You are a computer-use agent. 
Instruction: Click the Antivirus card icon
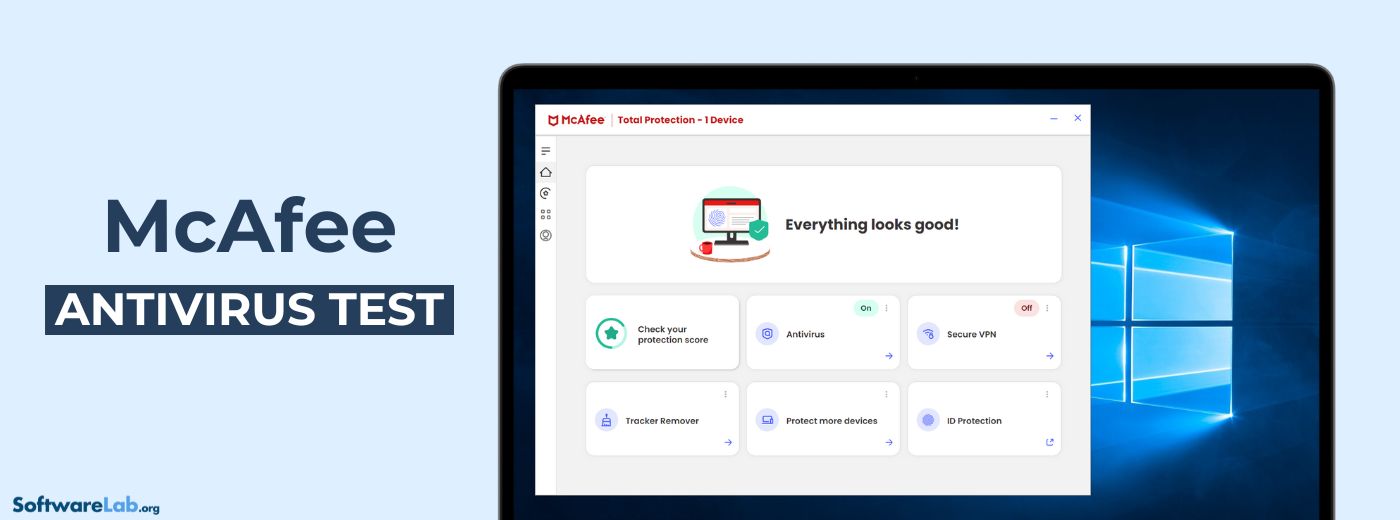coord(767,334)
